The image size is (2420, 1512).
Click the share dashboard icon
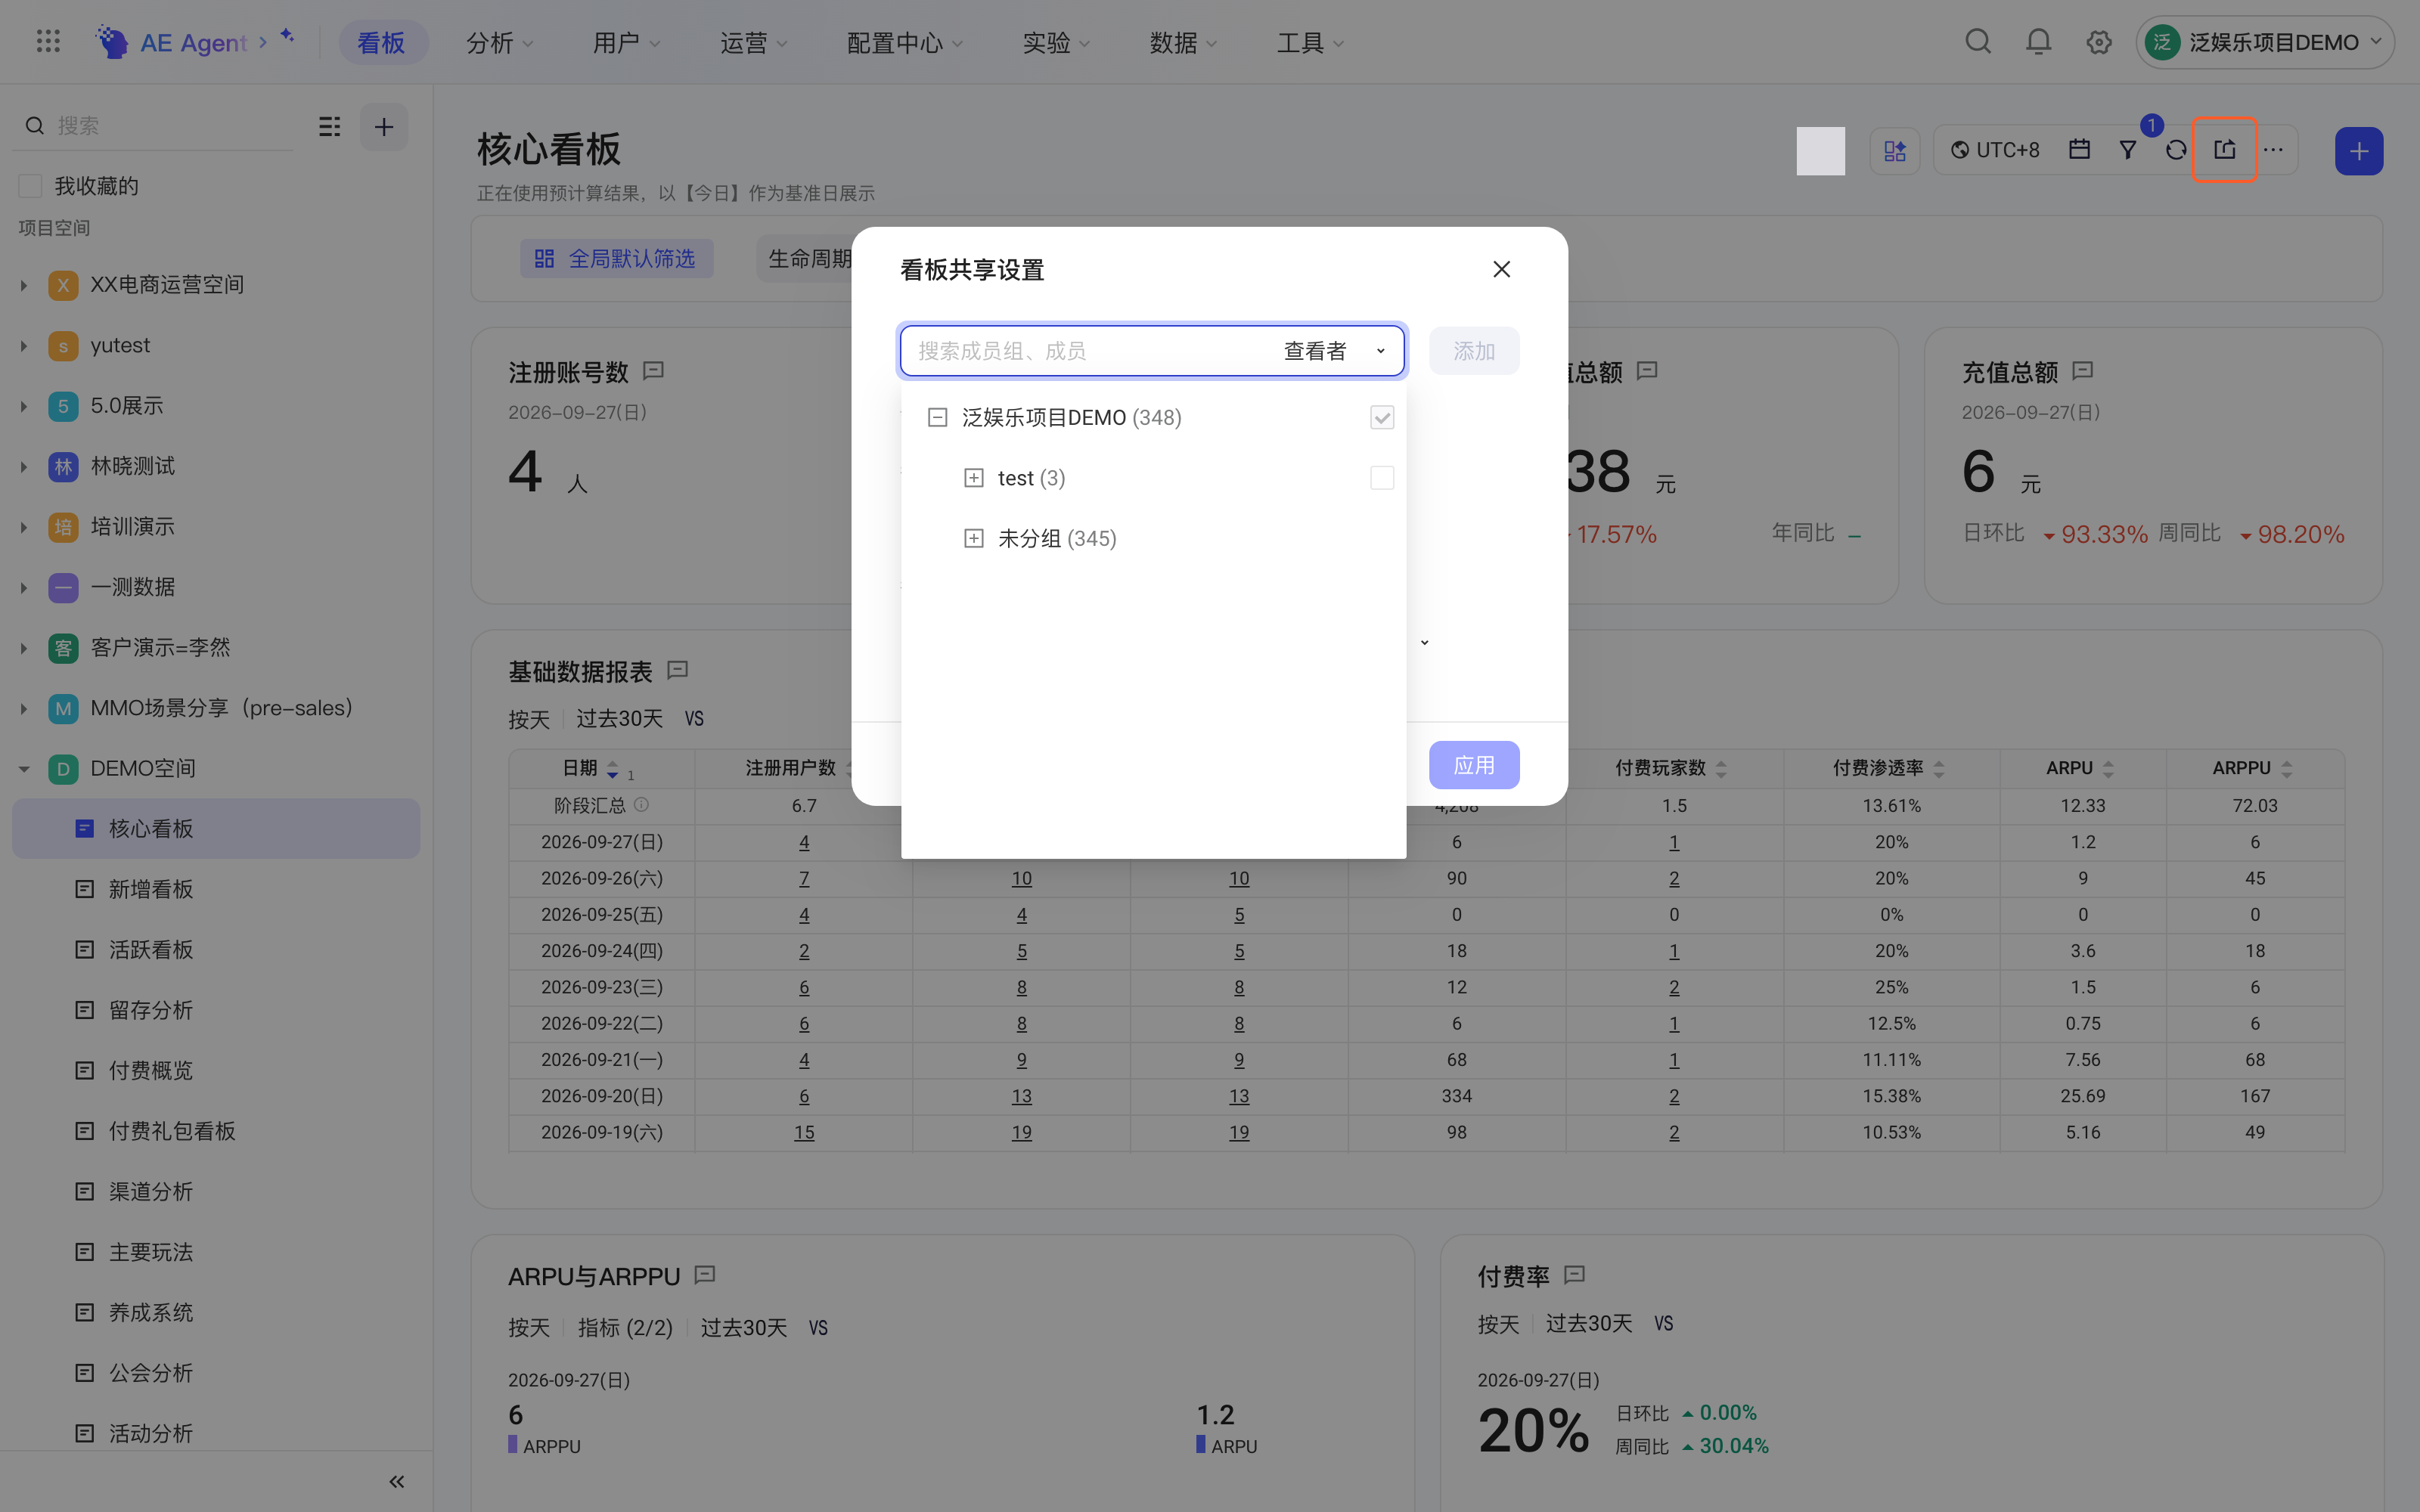(x=2224, y=150)
